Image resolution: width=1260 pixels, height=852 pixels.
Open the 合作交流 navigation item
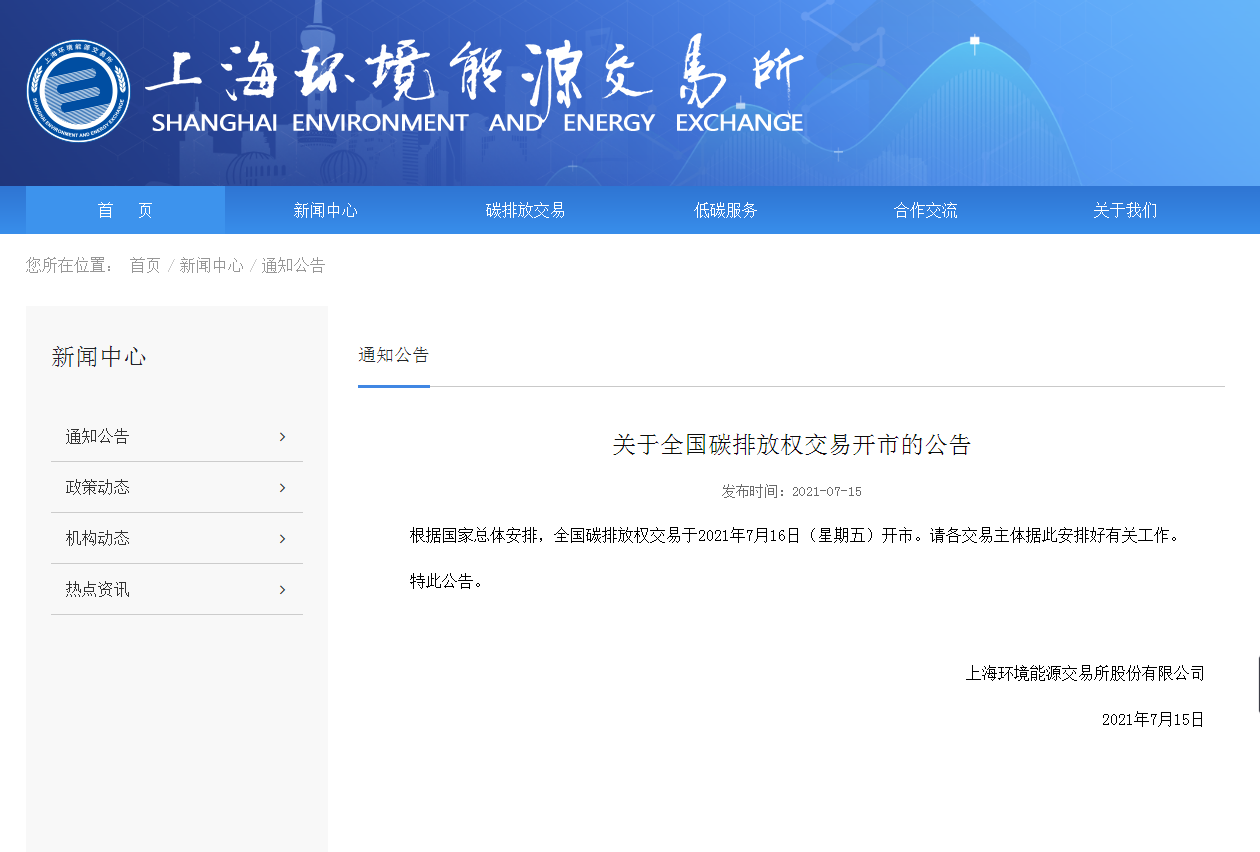[x=925, y=210]
